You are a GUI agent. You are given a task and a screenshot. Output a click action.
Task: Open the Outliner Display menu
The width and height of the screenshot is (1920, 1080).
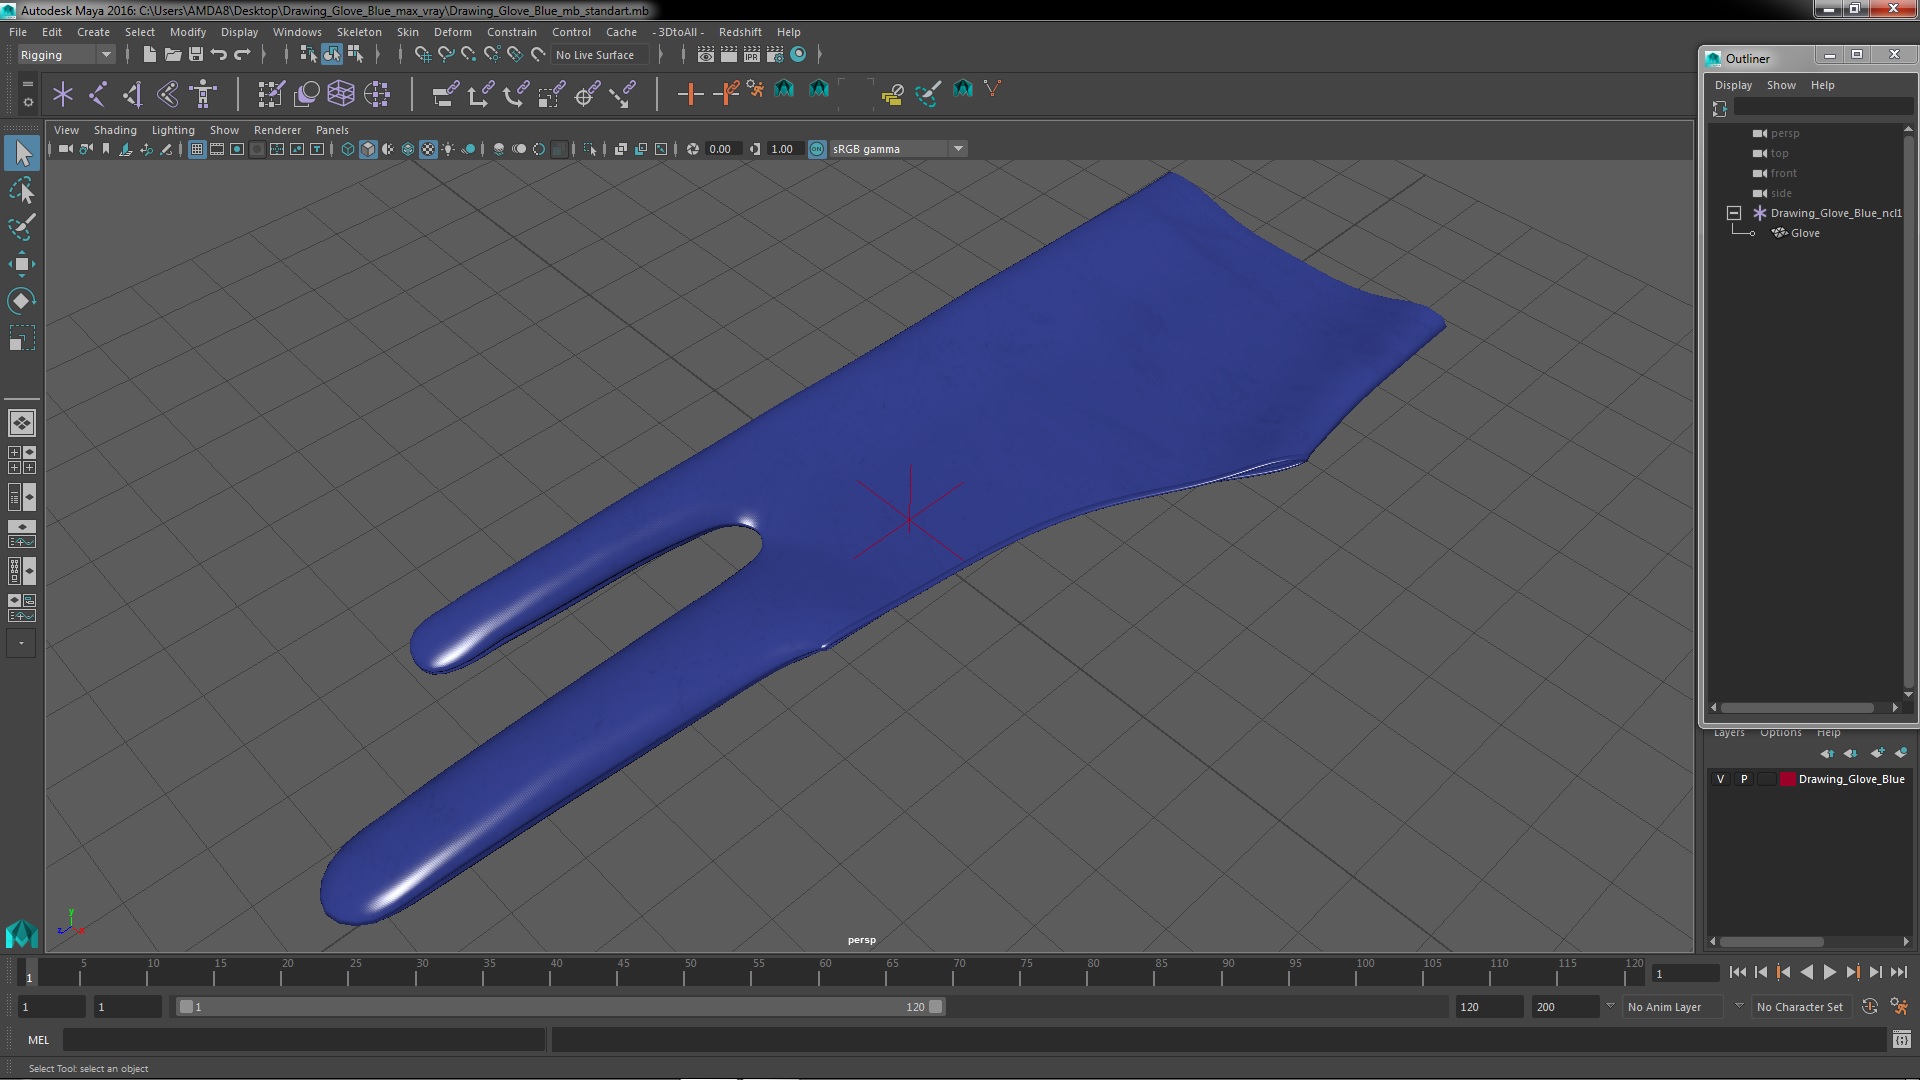1733,85
